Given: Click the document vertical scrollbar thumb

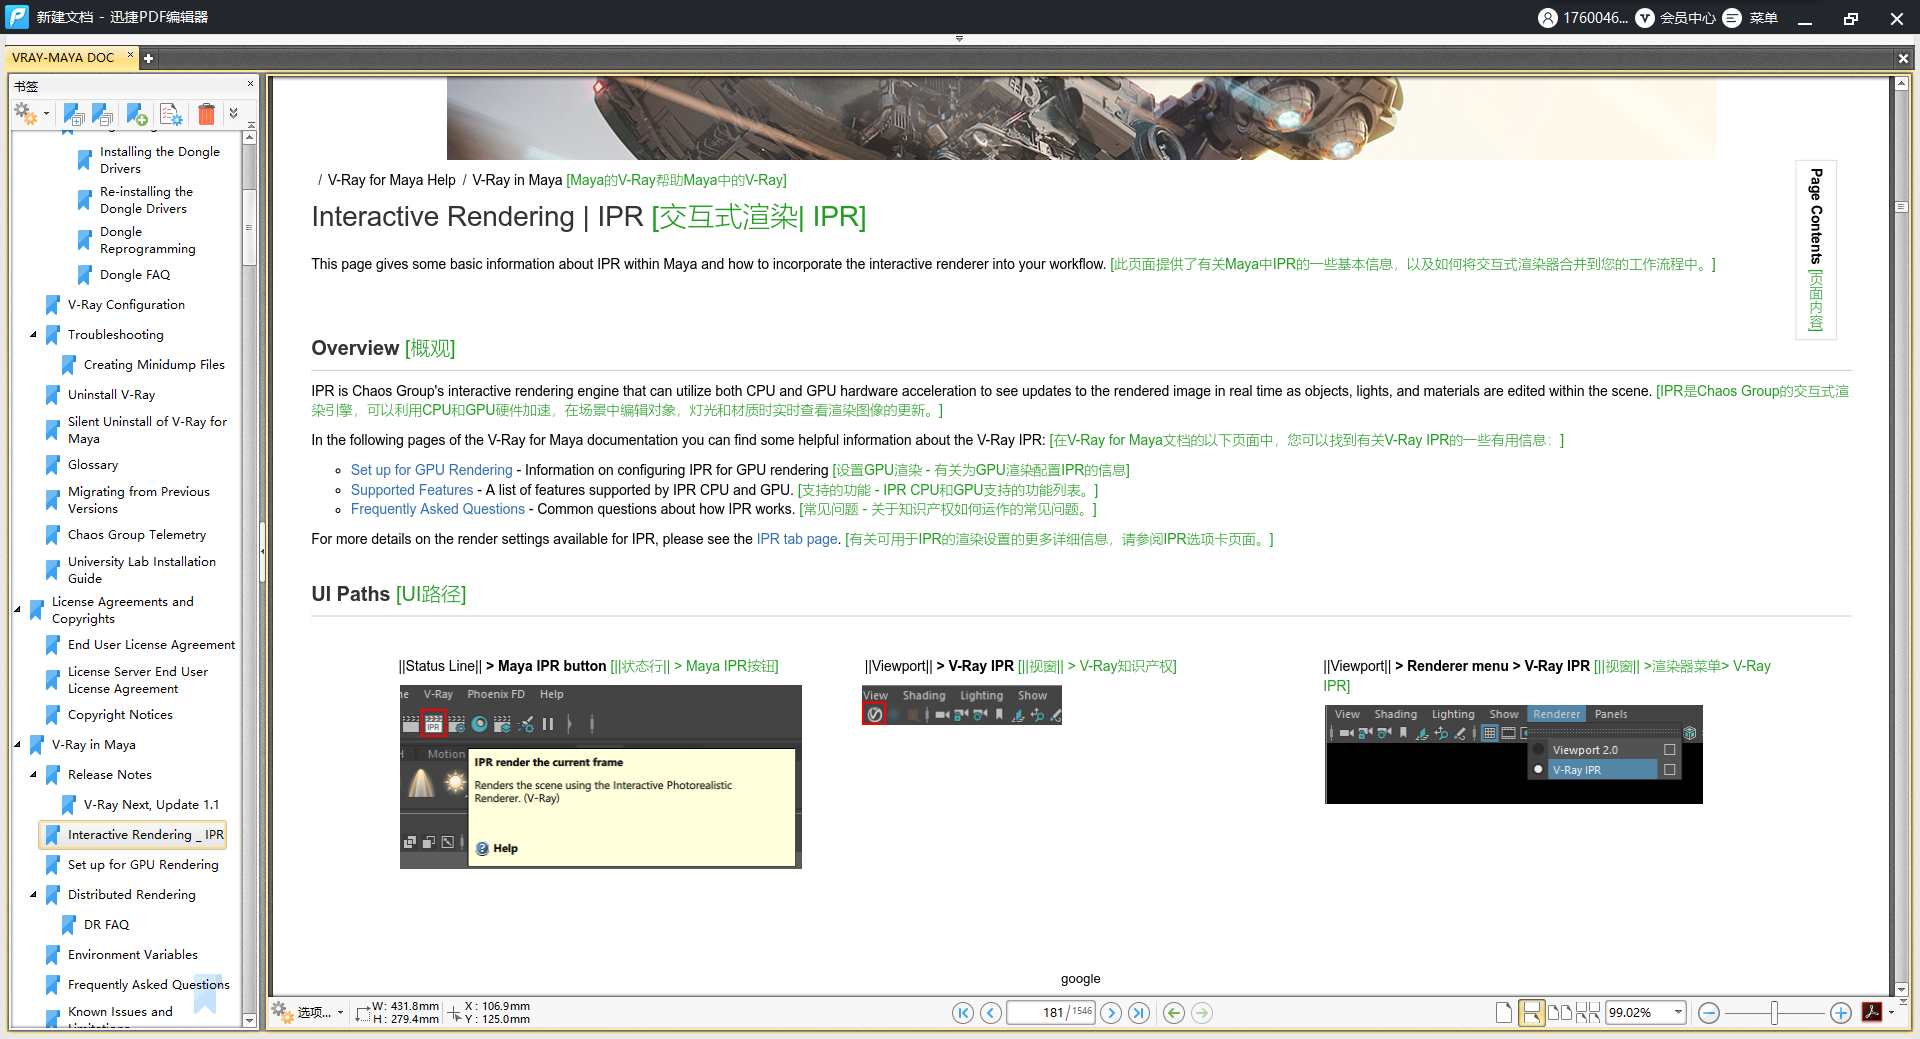Looking at the screenshot, I should pos(1901,207).
